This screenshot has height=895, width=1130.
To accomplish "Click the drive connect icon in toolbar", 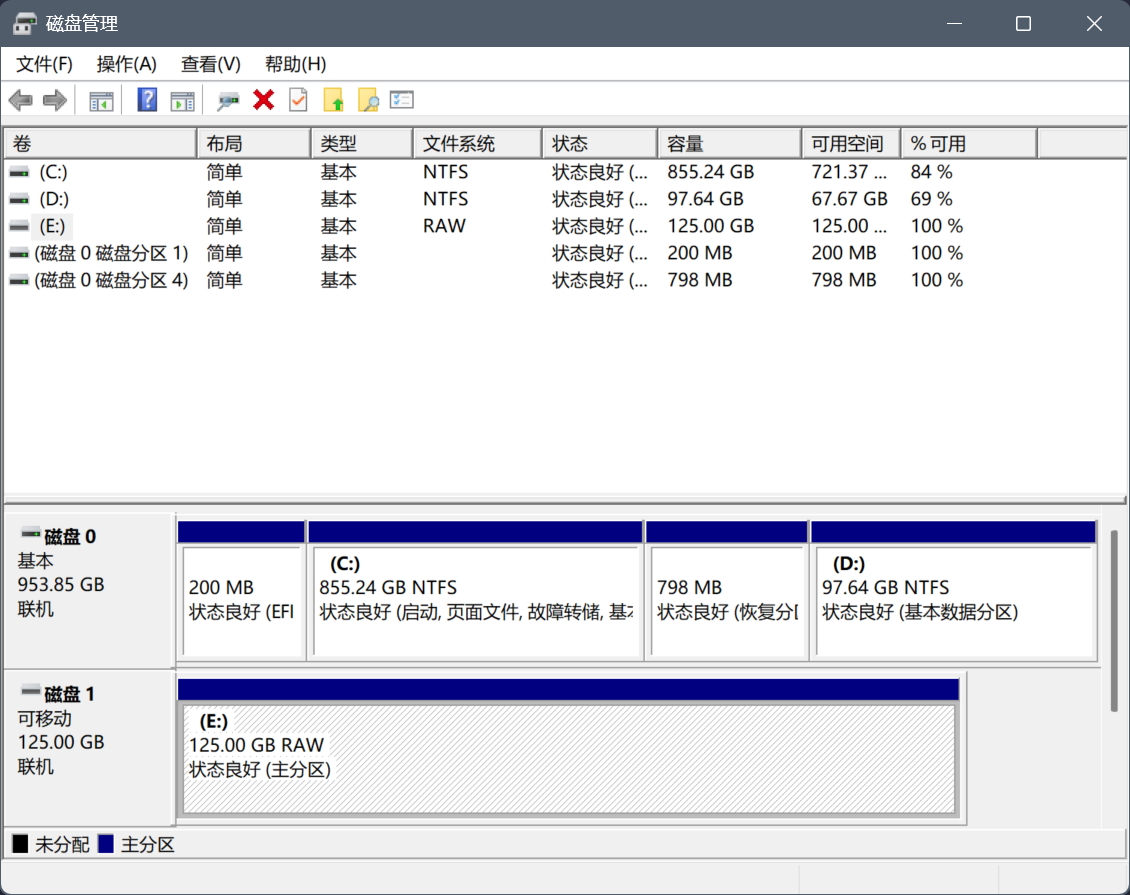I will coord(229,100).
